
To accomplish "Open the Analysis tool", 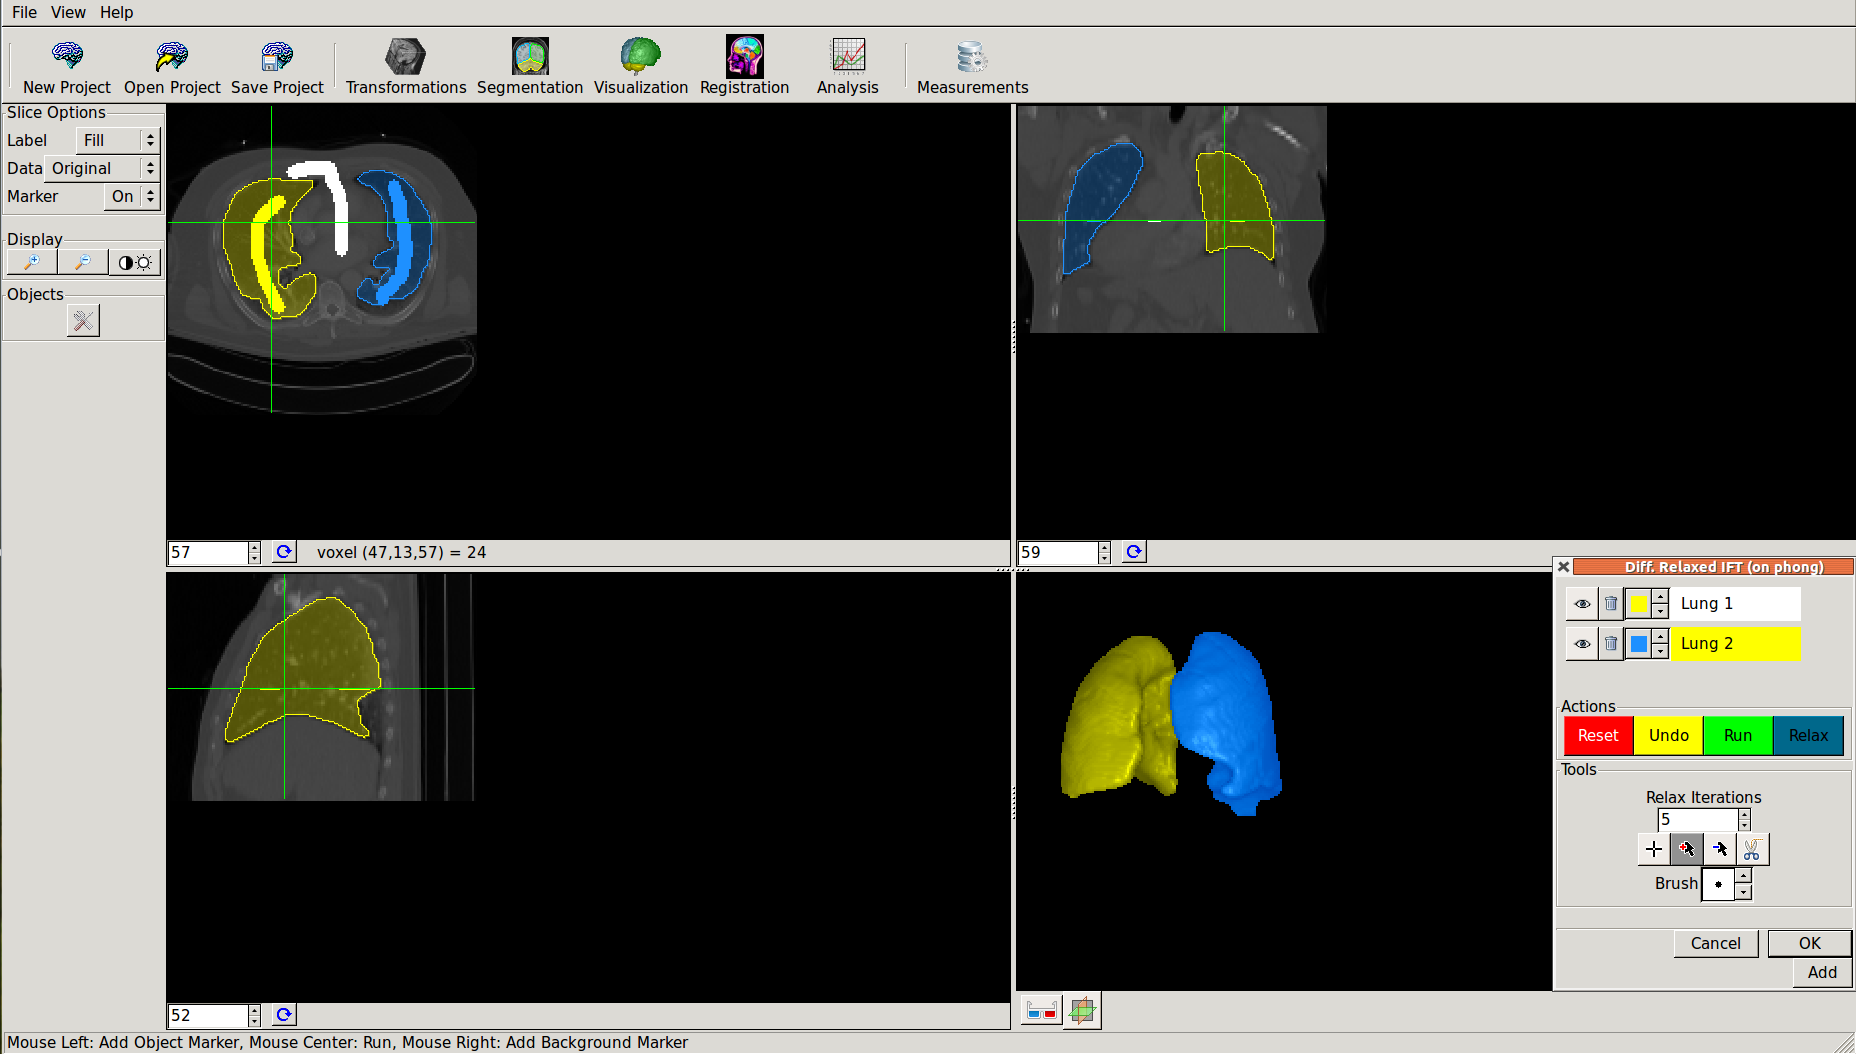I will 848,67.
